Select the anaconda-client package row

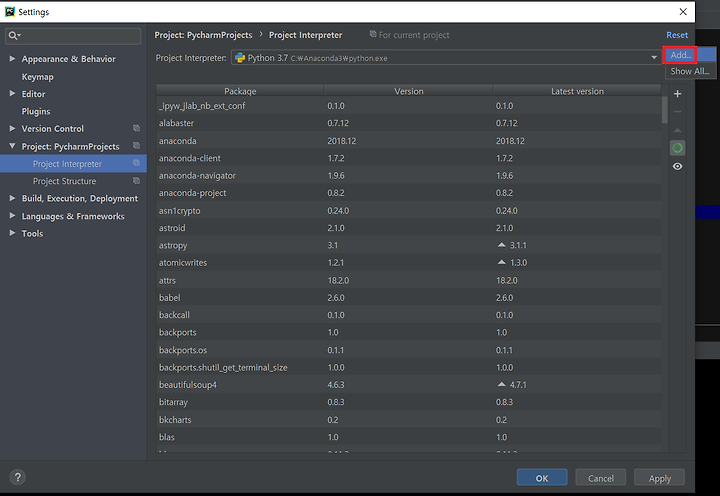point(409,158)
